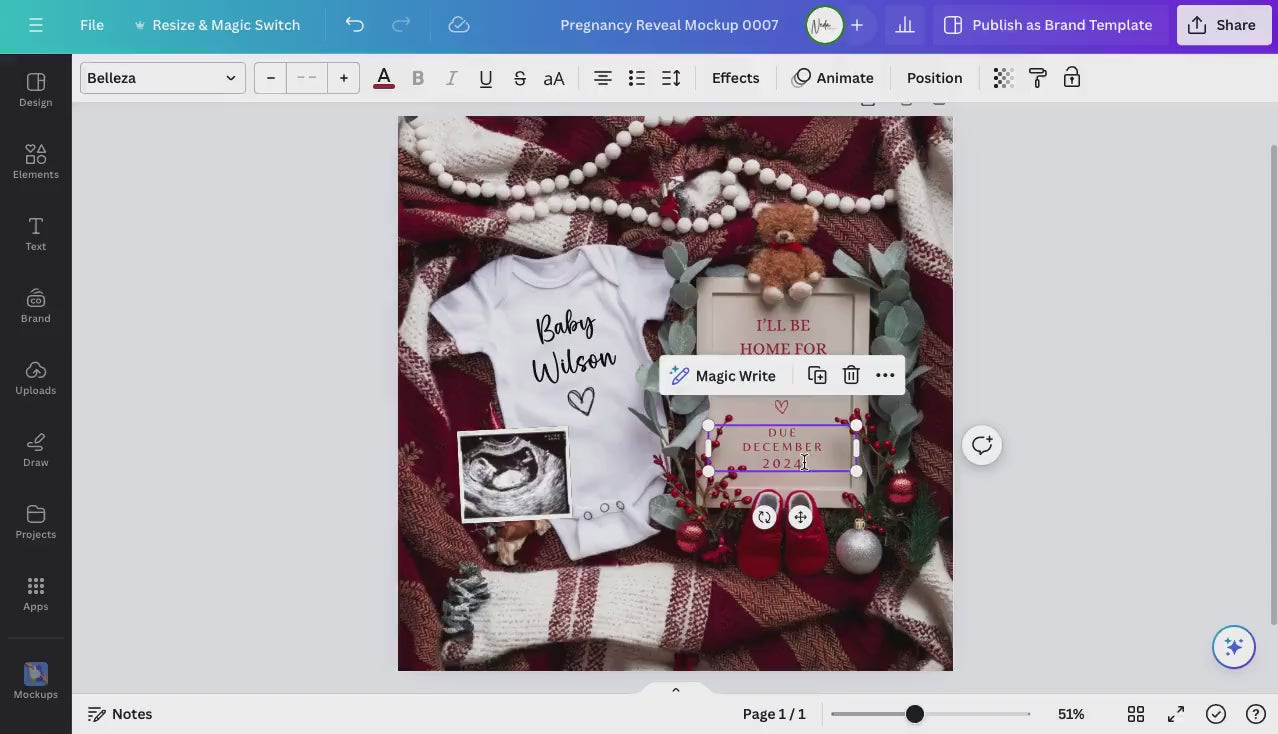Open the Elements panel
Viewport: 1278px width, 734px height.
click(36, 162)
